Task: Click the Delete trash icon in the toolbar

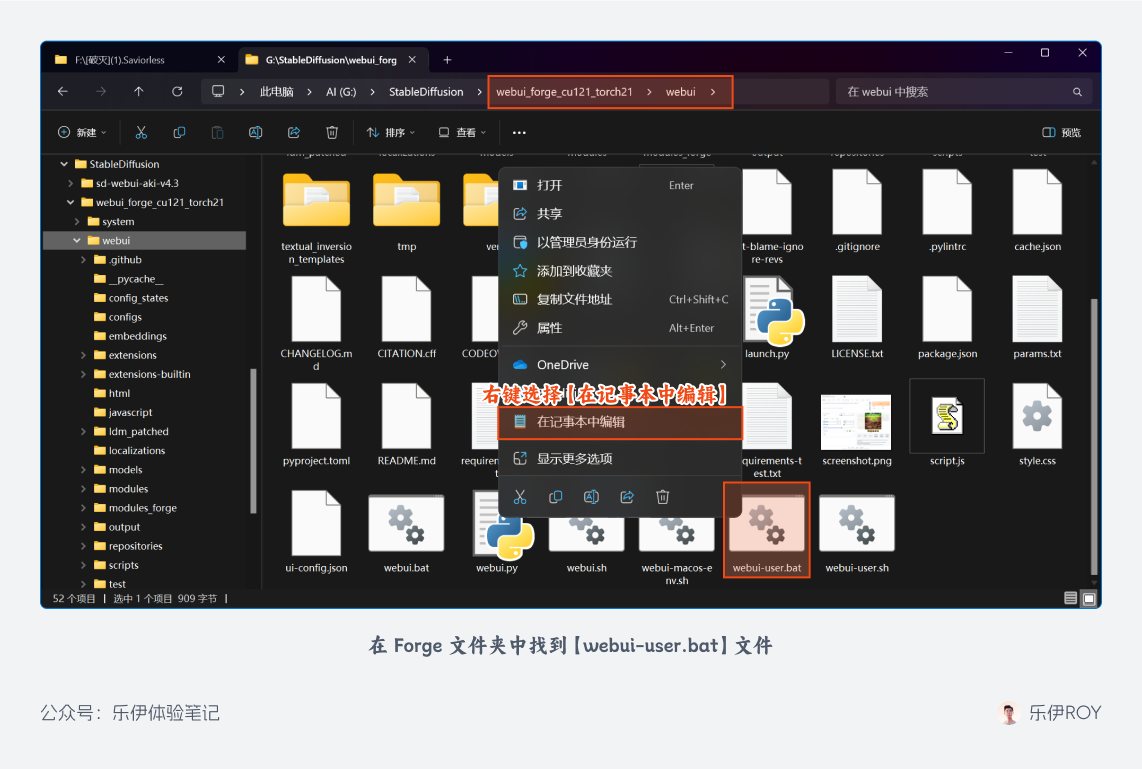Action: 331,132
